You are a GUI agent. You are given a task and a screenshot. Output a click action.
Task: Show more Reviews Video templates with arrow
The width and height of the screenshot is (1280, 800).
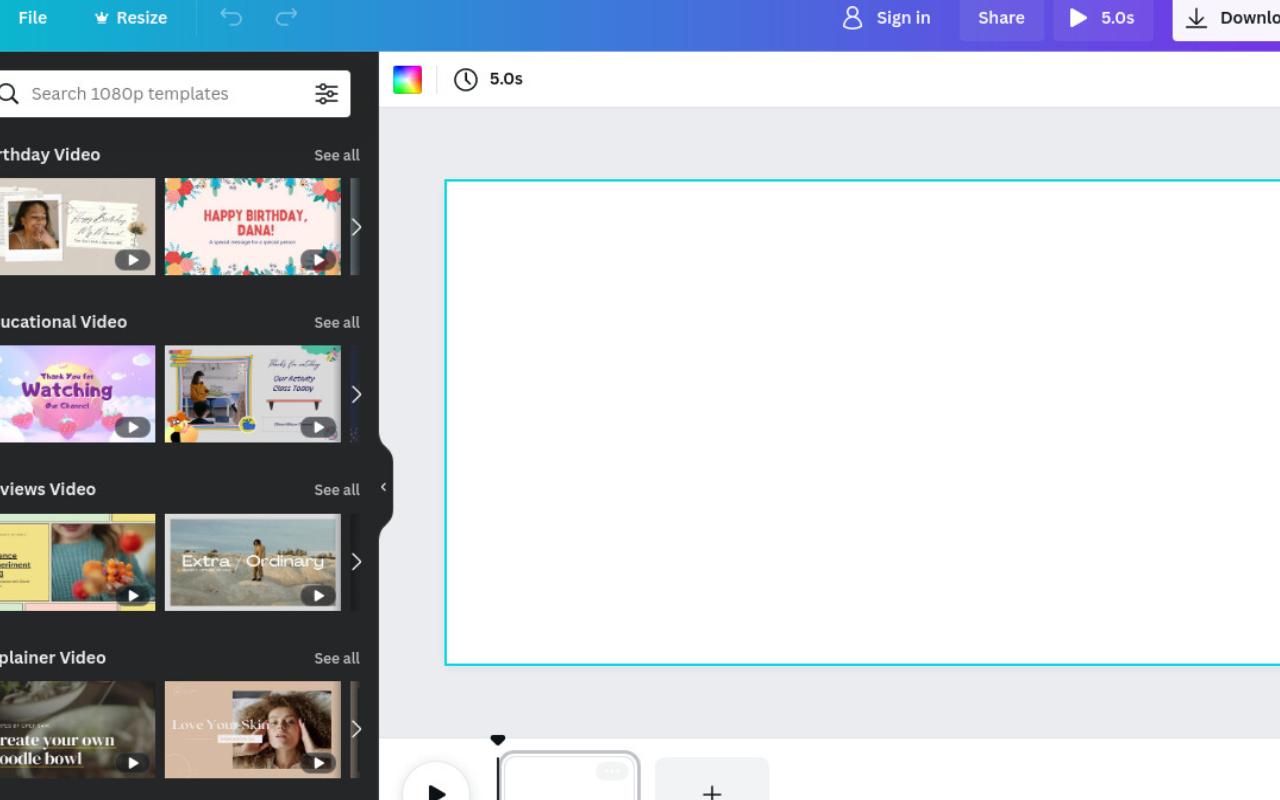coord(356,562)
